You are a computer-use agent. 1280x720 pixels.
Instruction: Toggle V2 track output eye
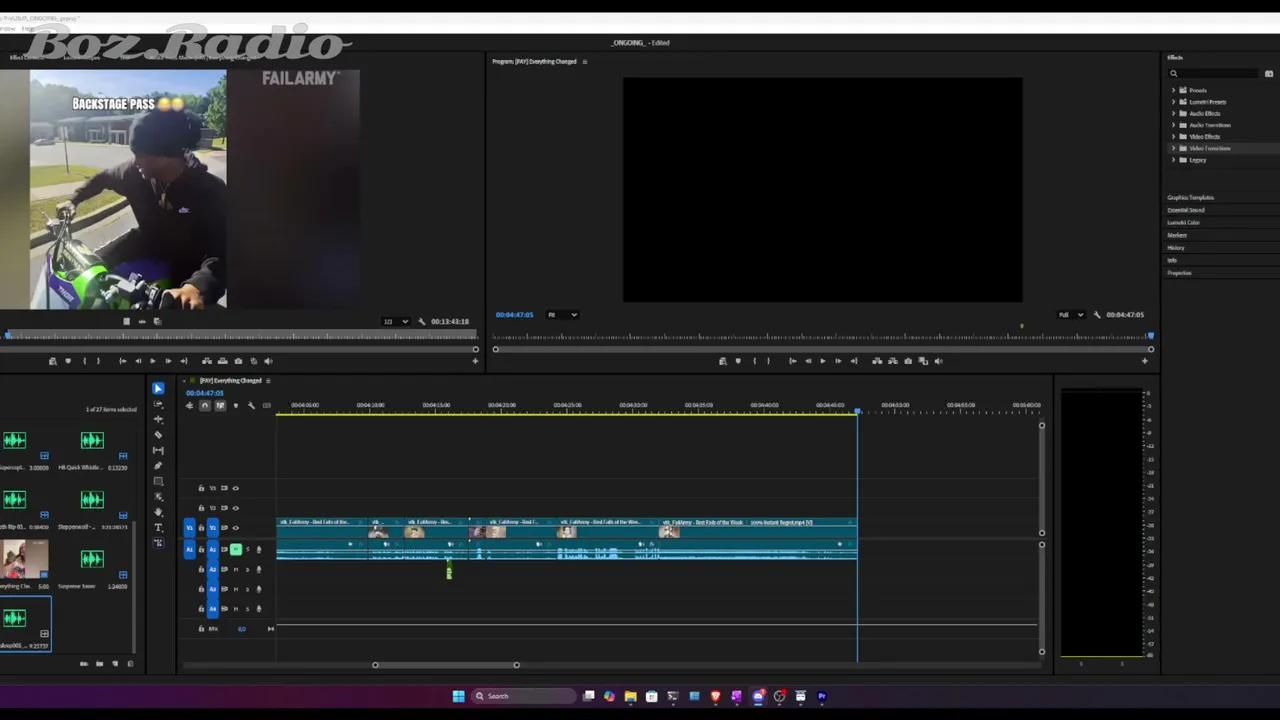[x=236, y=508]
